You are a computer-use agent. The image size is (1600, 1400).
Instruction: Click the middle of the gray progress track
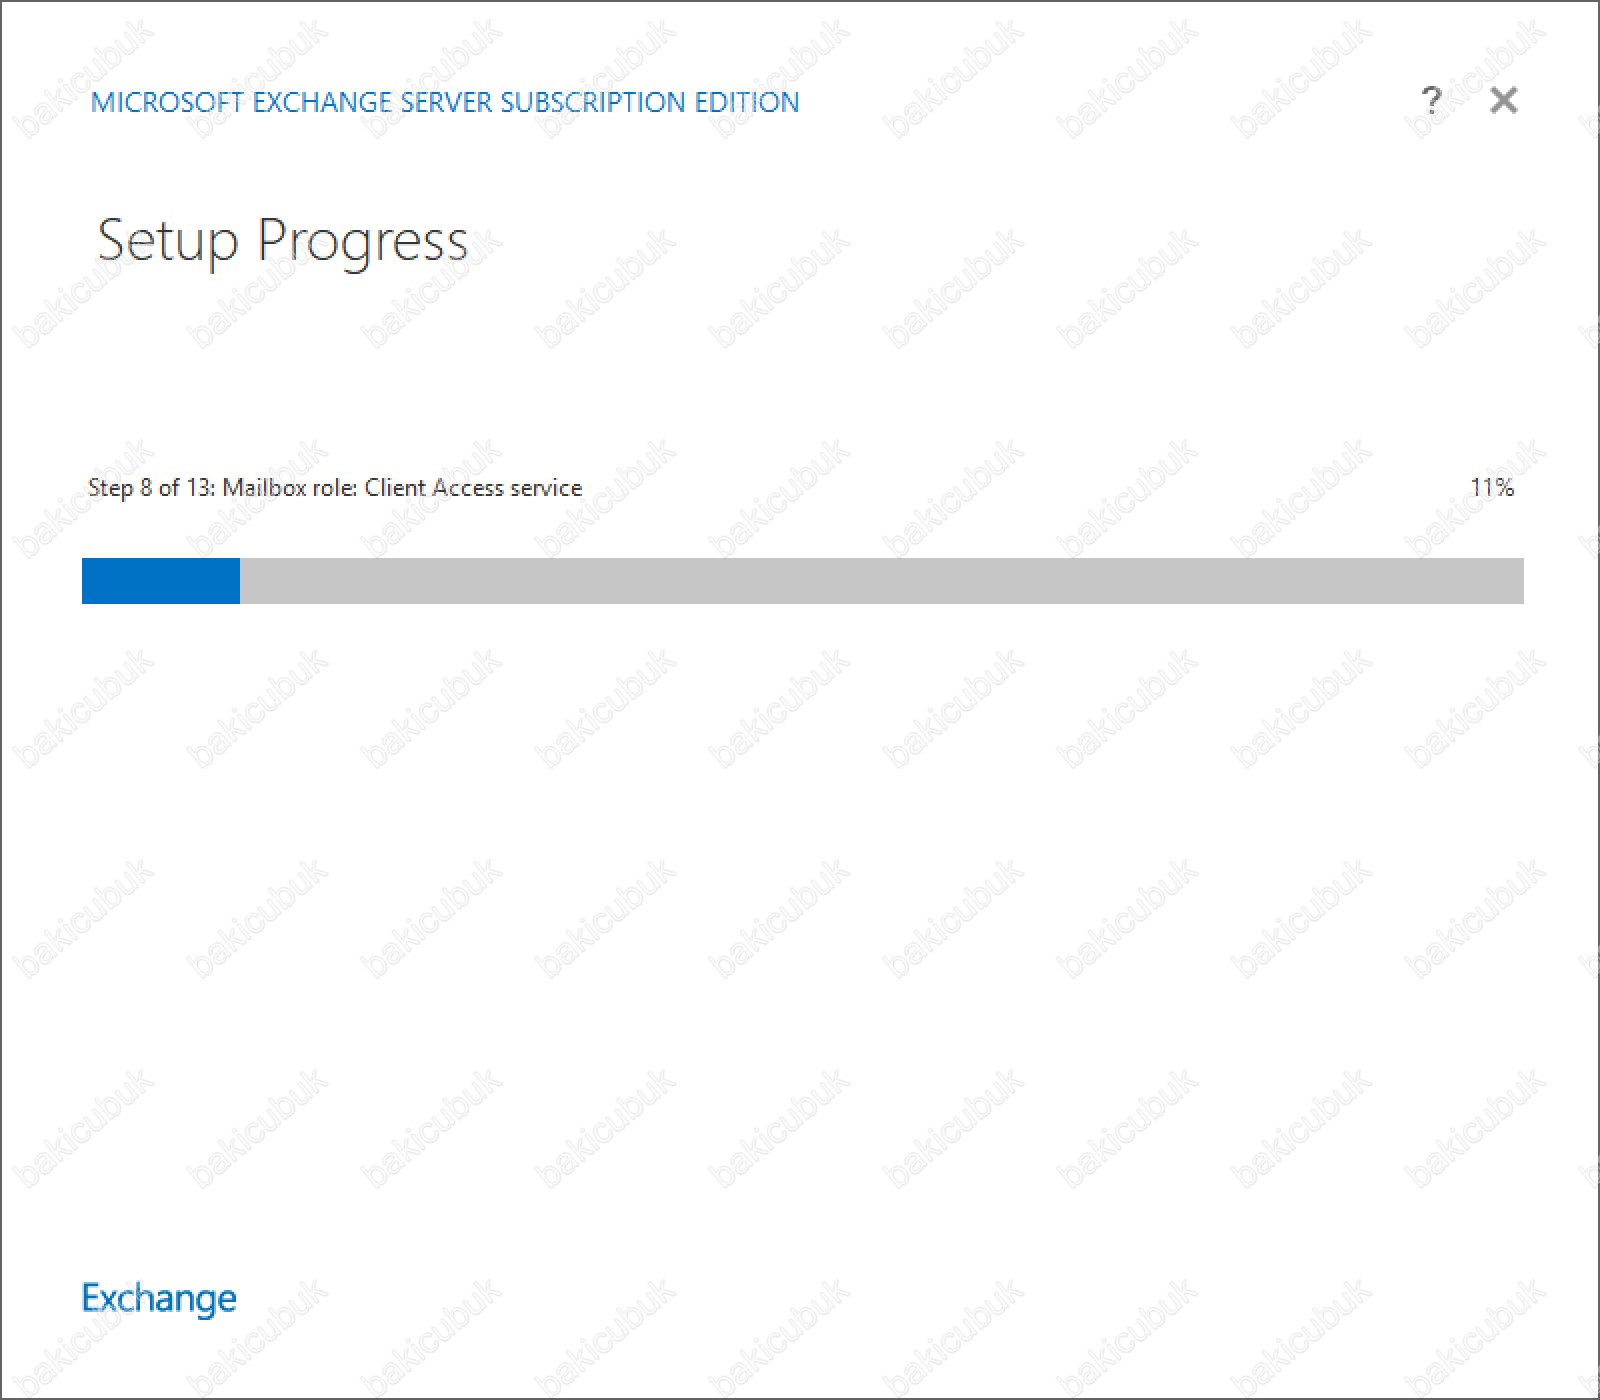pos(882,581)
